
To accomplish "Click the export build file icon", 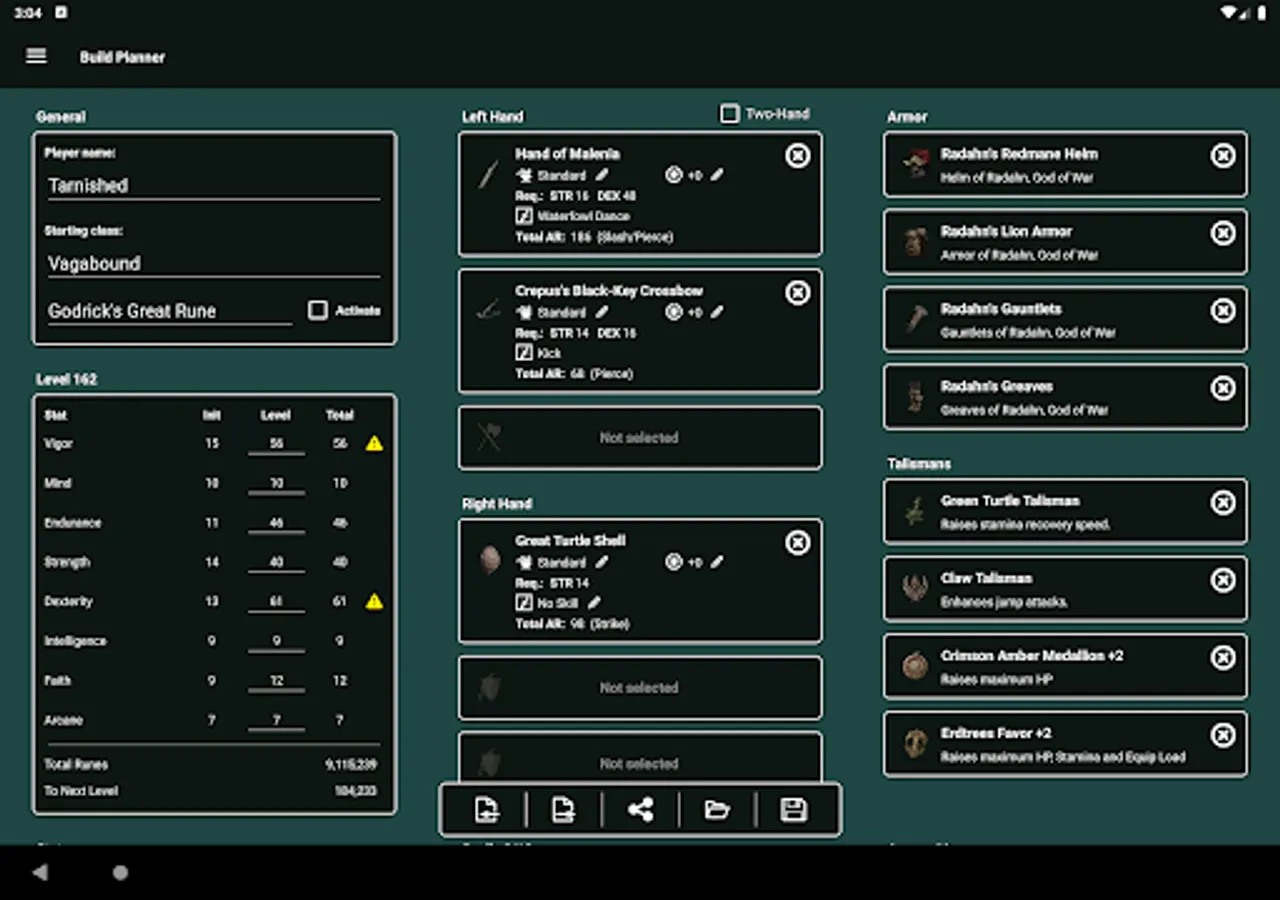I will tap(564, 810).
